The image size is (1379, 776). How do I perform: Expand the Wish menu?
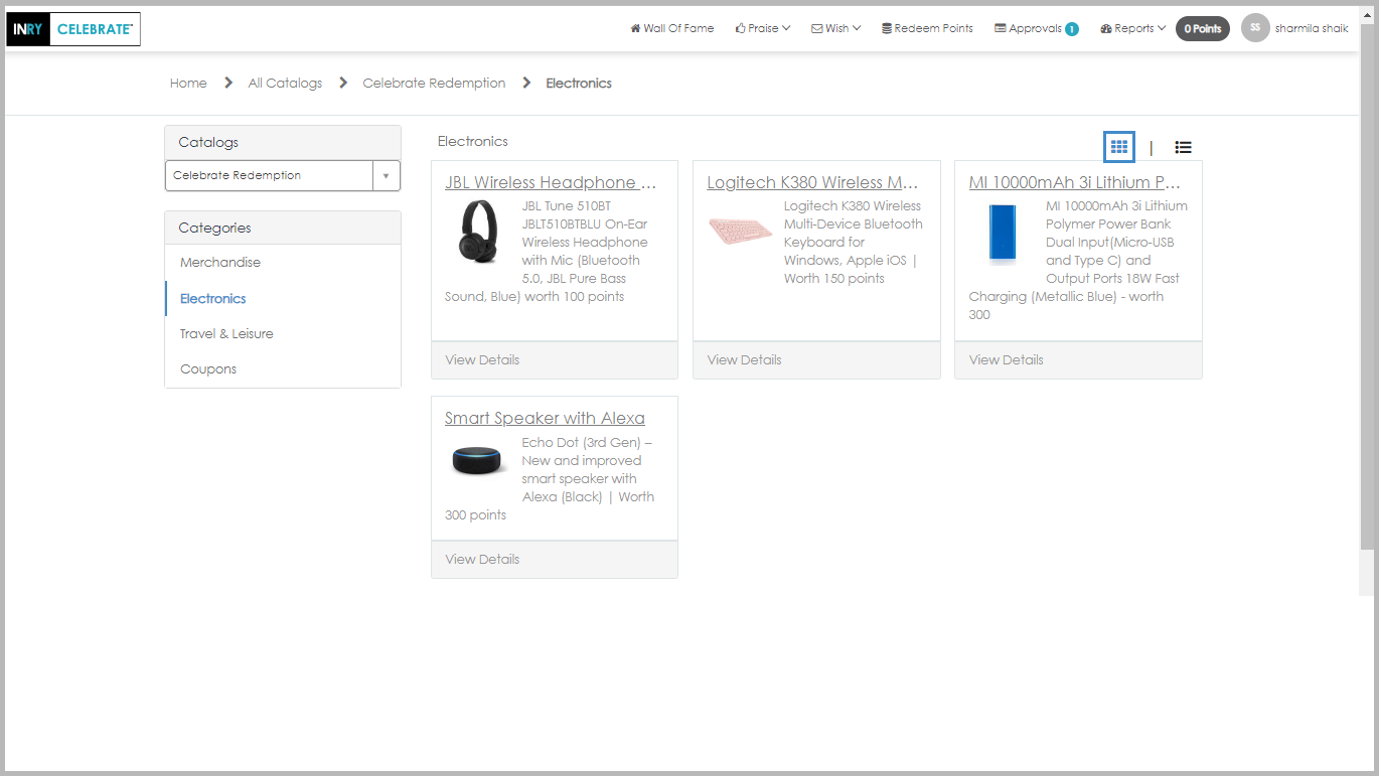836,28
